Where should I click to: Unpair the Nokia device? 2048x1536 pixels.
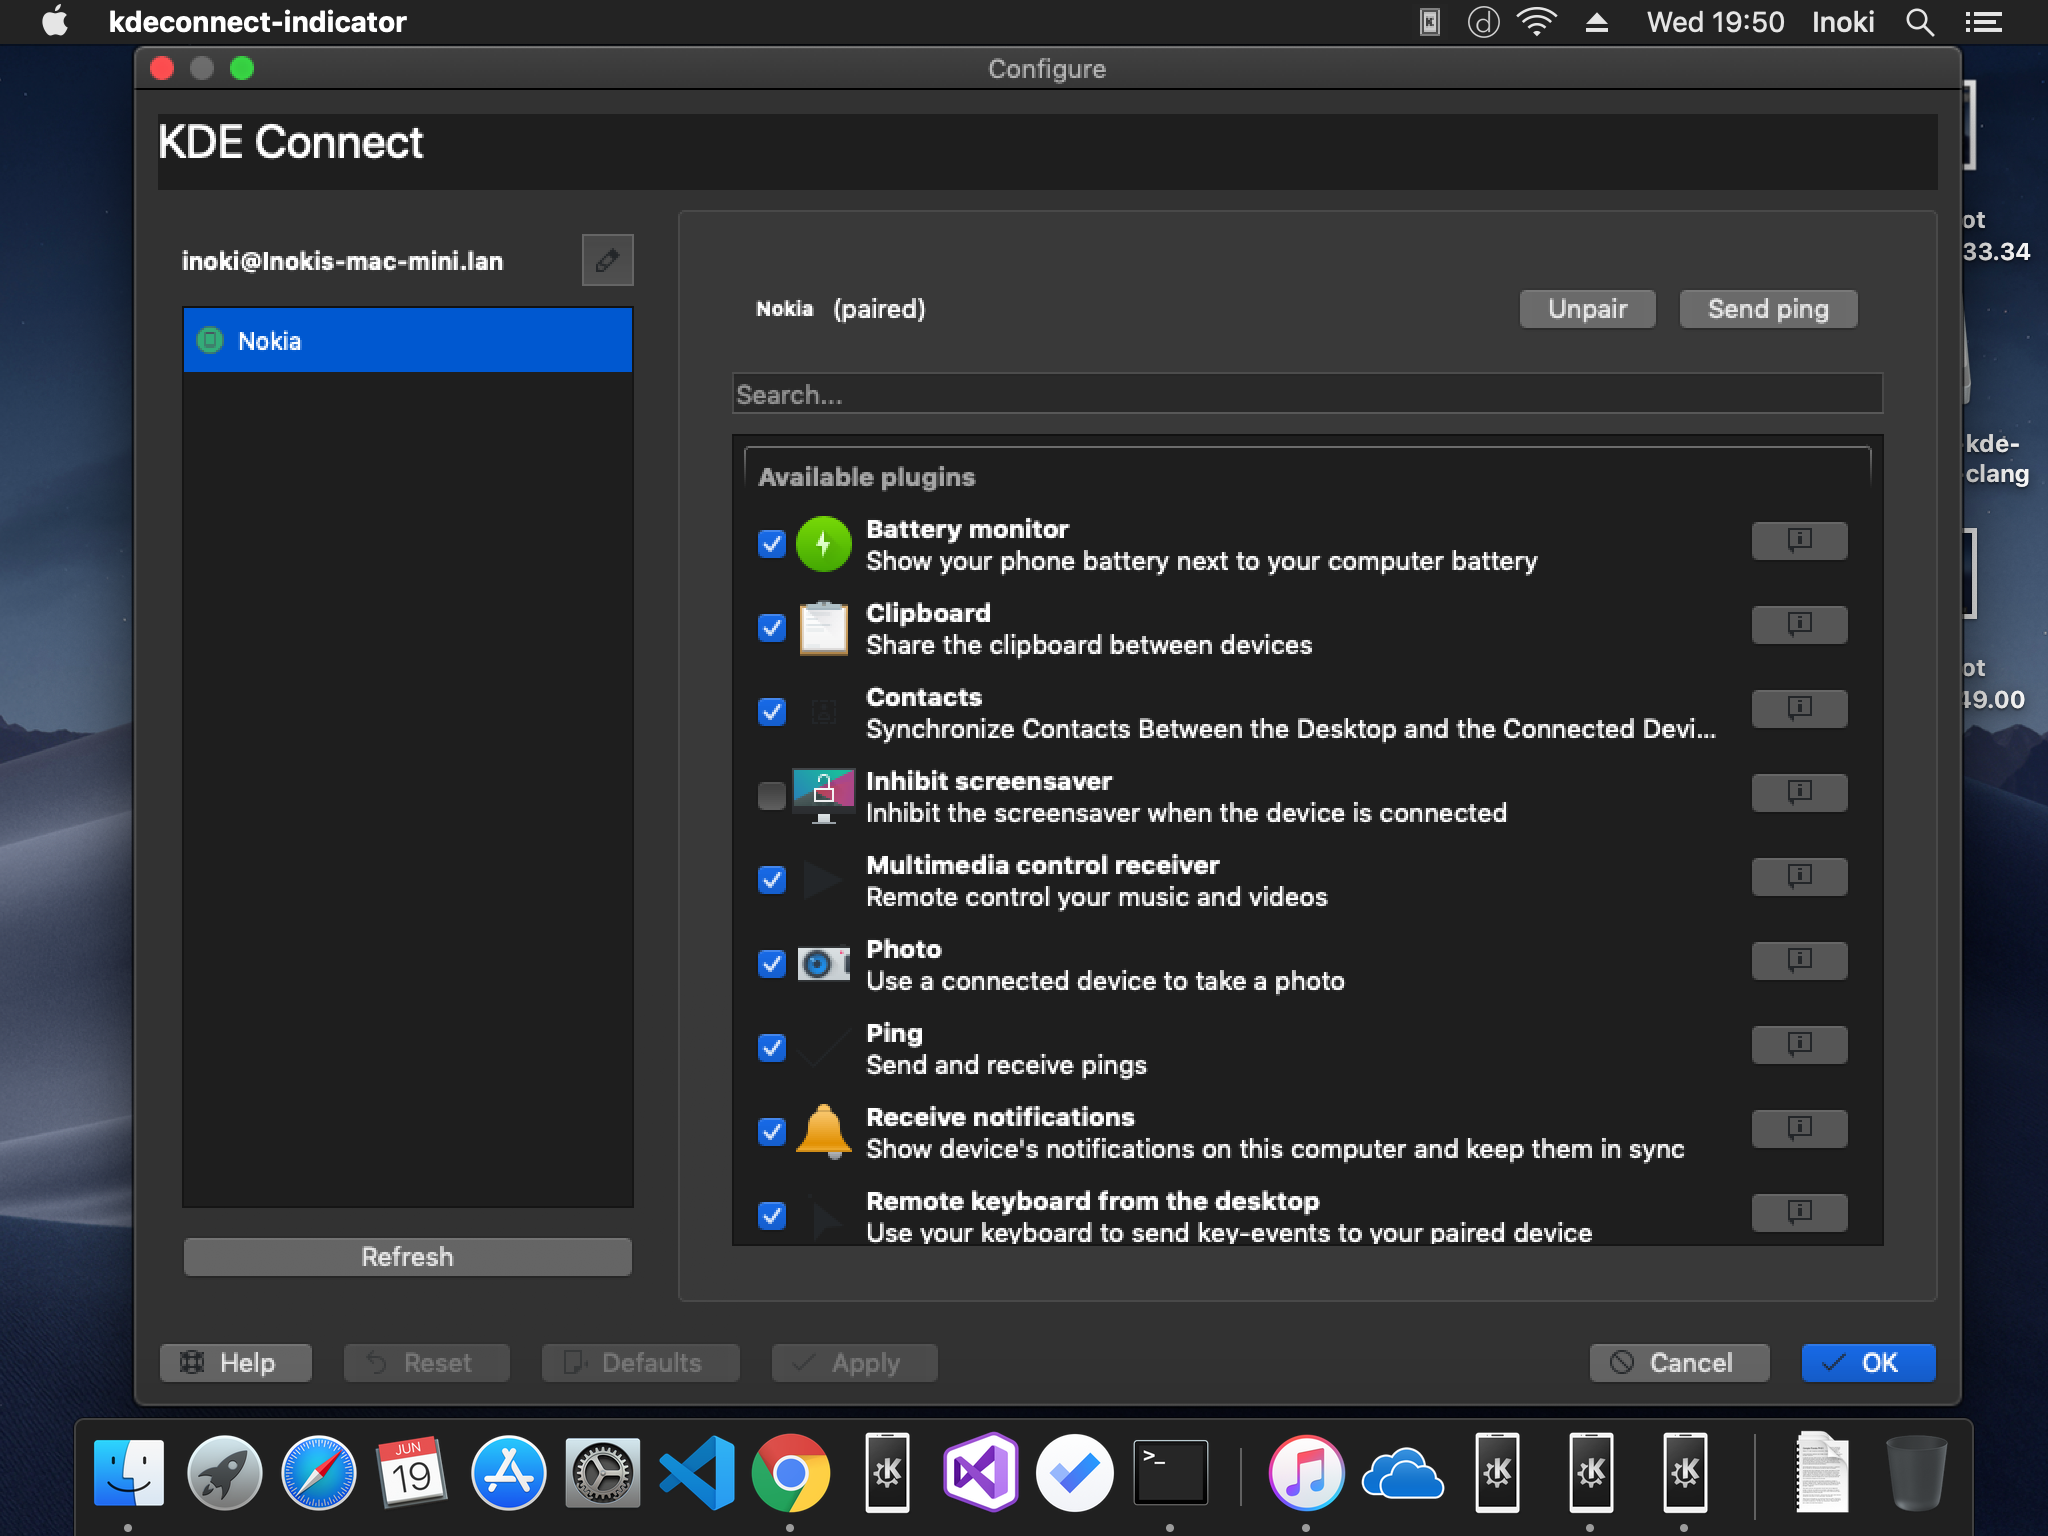pyautogui.click(x=1586, y=309)
